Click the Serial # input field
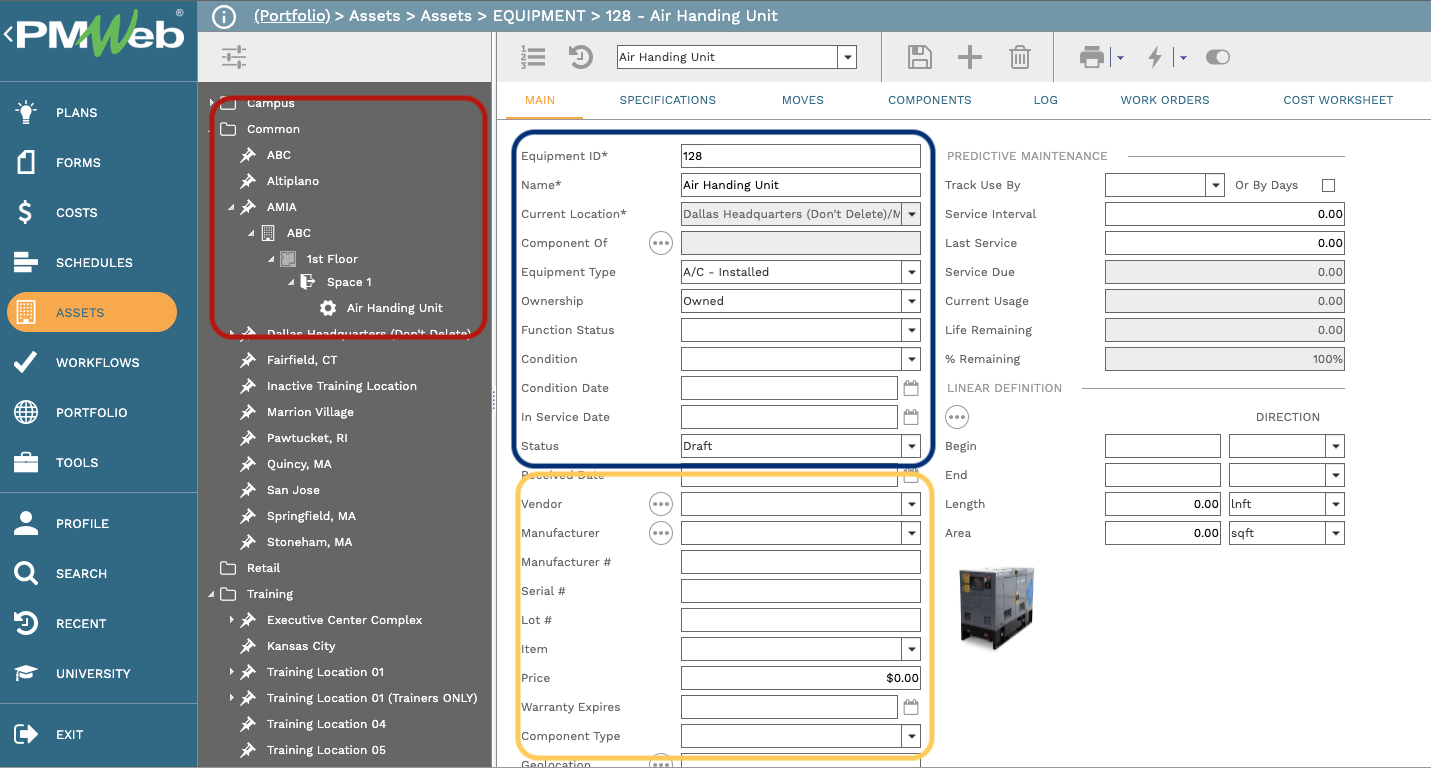This screenshot has width=1431, height=768. pyautogui.click(x=800, y=591)
